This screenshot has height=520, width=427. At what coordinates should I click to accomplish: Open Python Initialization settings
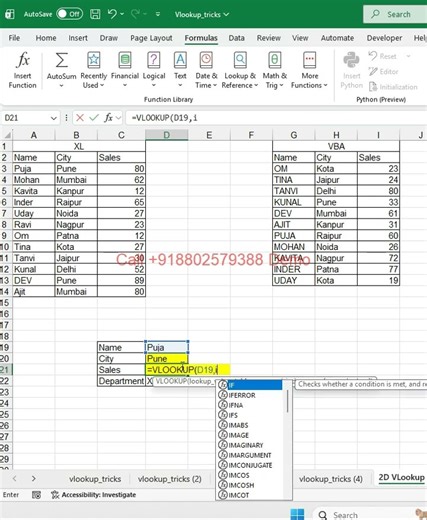tap(393, 87)
